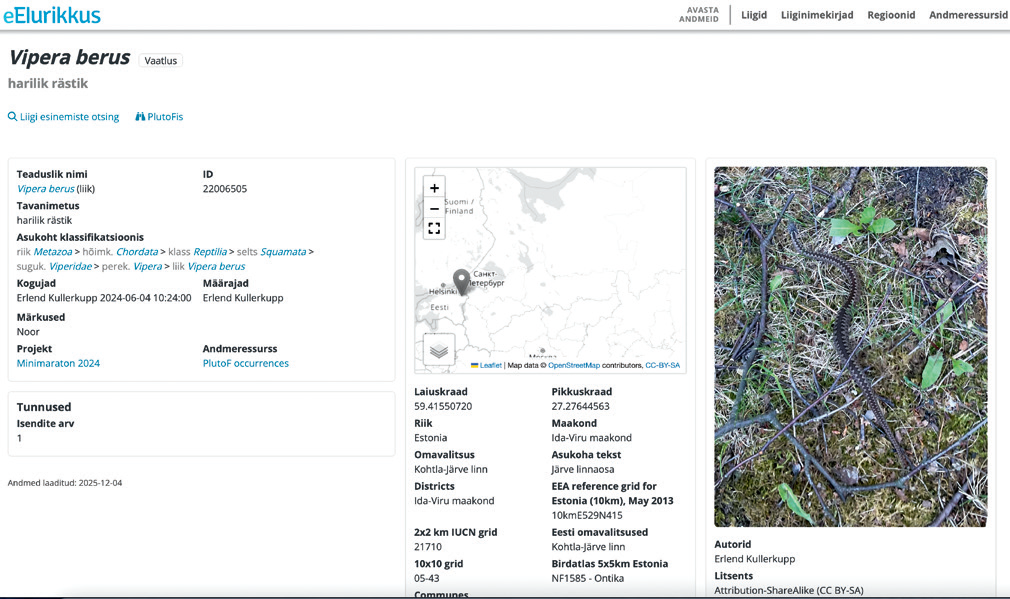Open Liigi esinemiste otsing search
This screenshot has height=599, width=1010.
[x=63, y=117]
